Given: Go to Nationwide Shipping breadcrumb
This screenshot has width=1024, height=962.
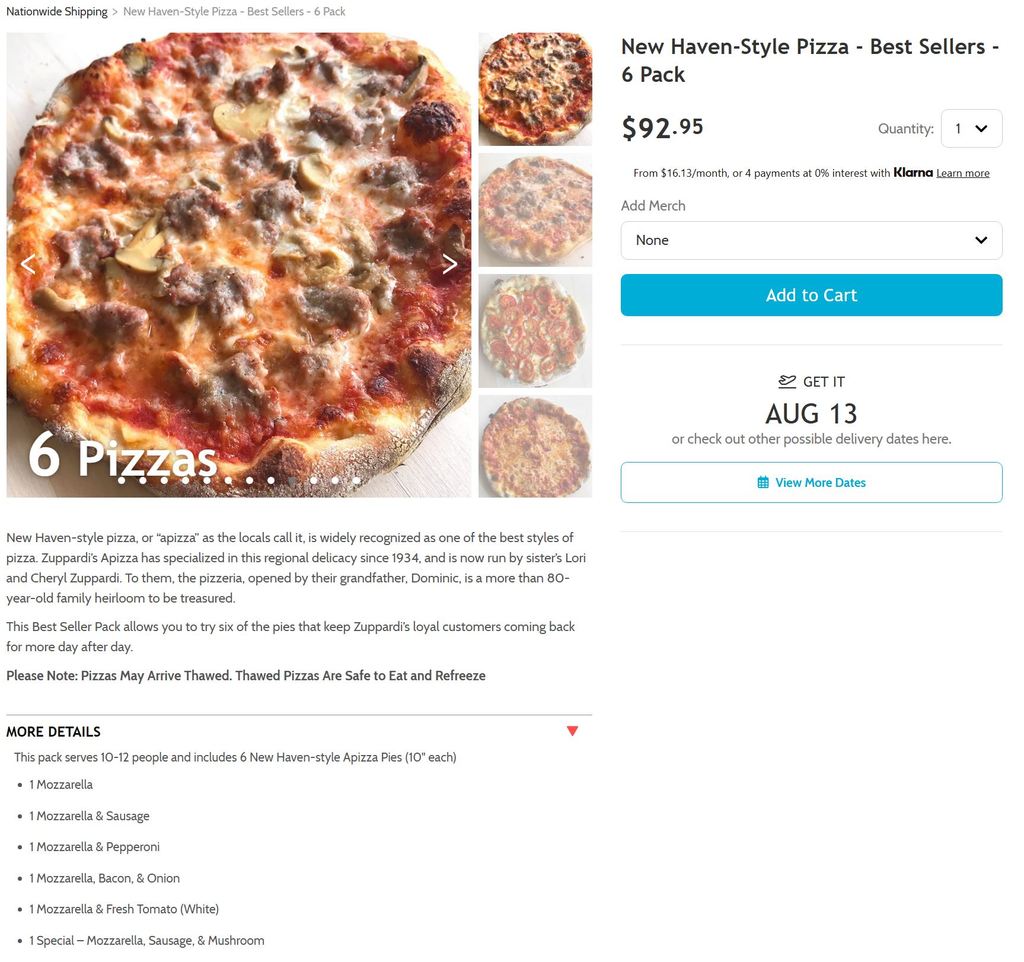Looking at the screenshot, I should 57,11.
